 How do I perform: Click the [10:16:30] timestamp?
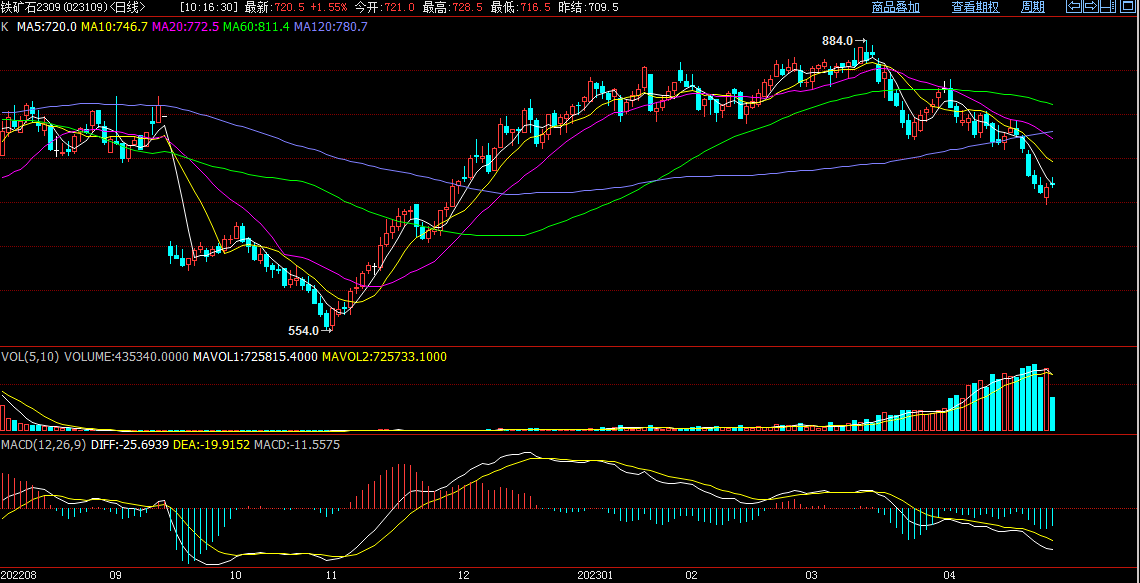pos(209,7)
